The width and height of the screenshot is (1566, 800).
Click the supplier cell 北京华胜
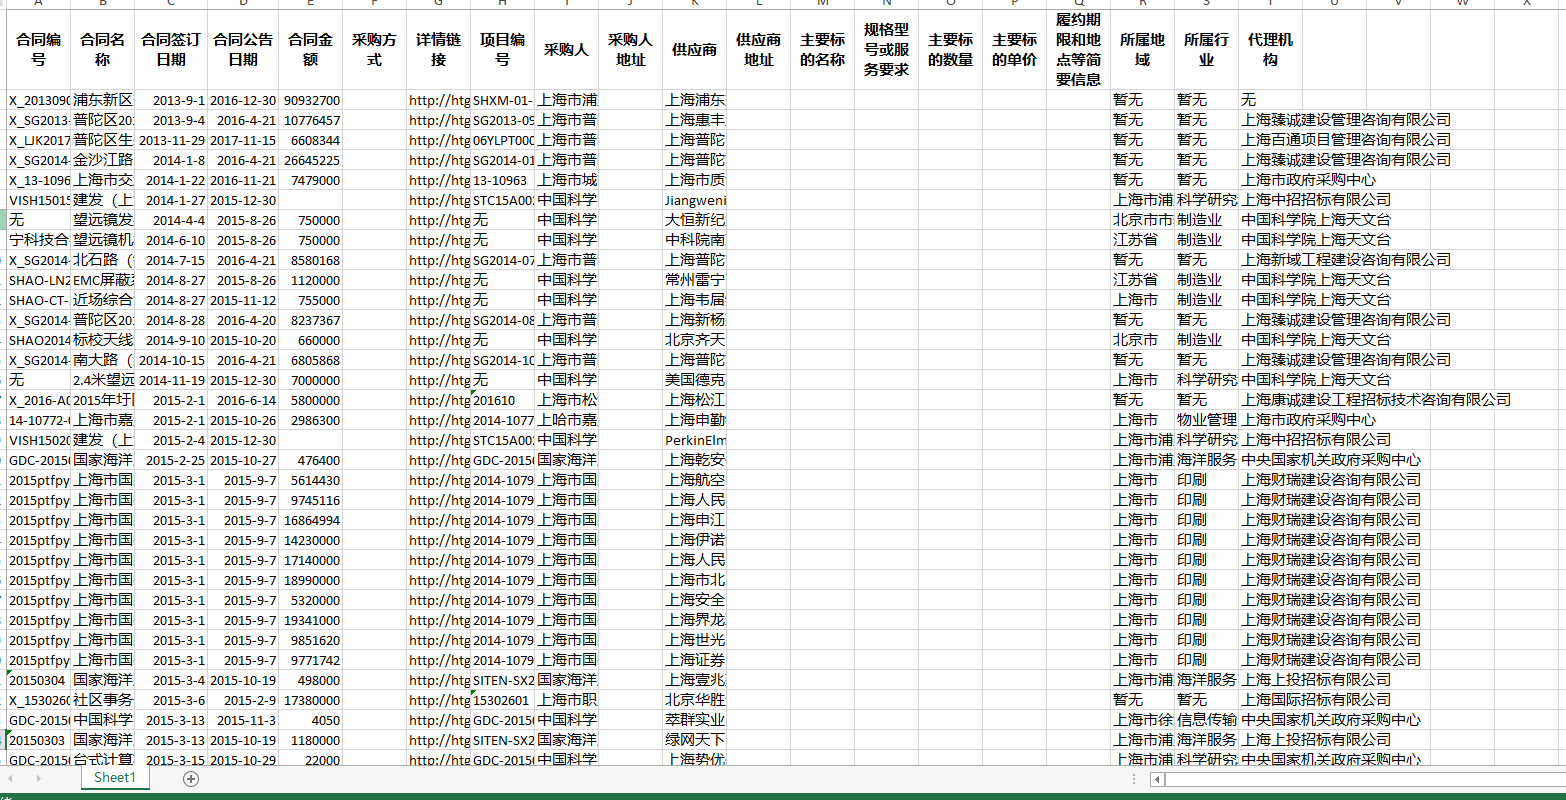(x=695, y=700)
